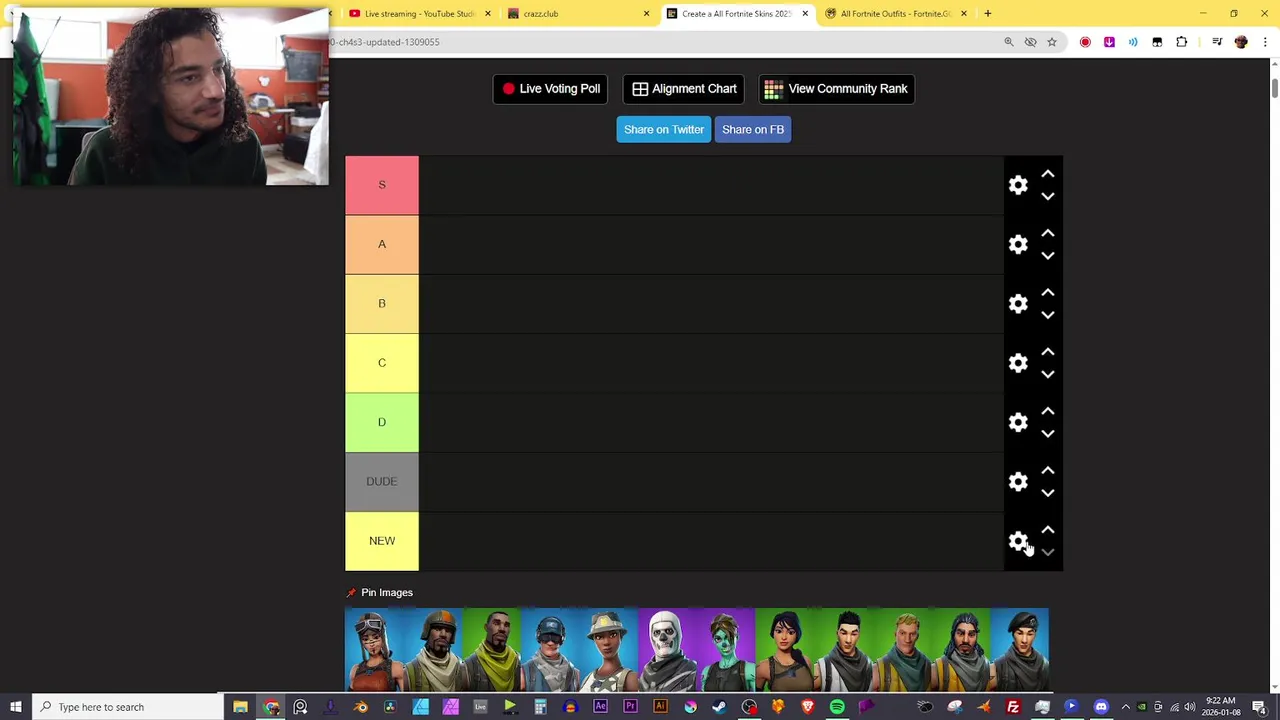Move the S tier row up

pos(1047,174)
